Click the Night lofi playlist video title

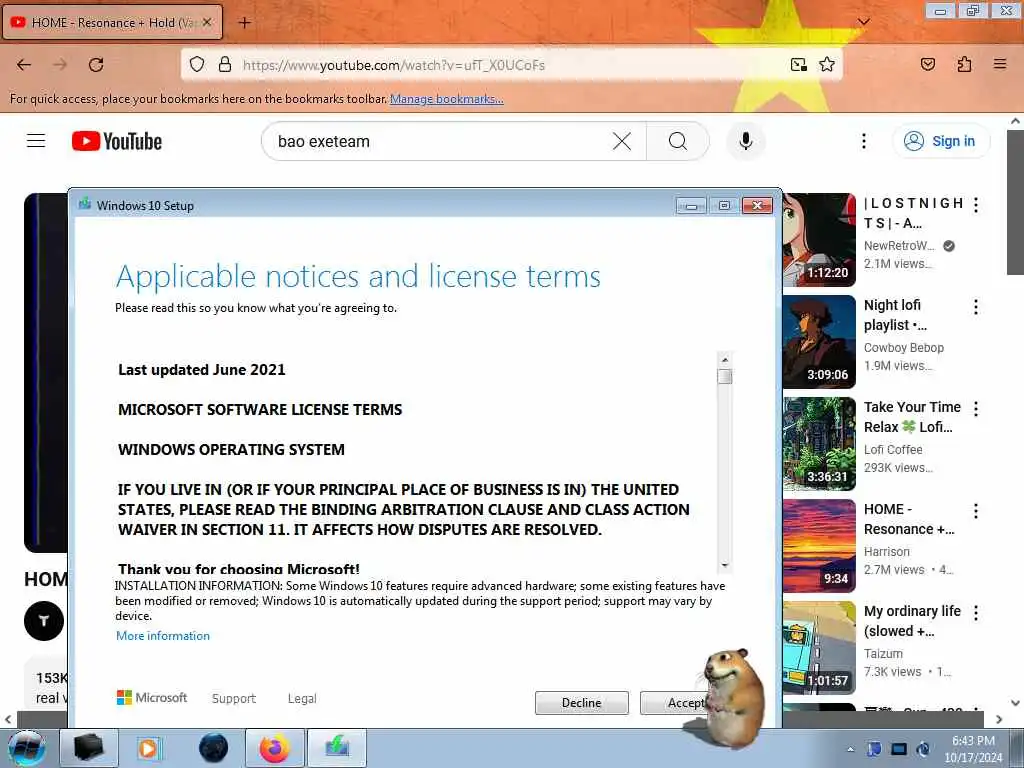click(895, 315)
